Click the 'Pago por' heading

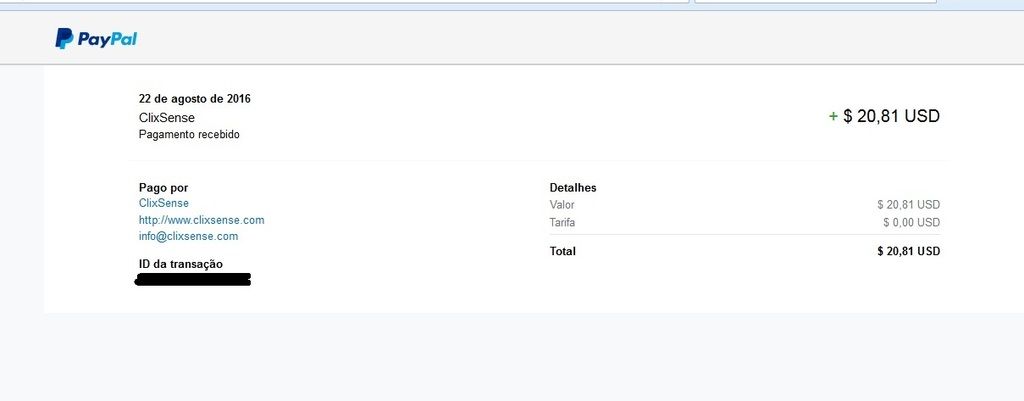pyautogui.click(x=163, y=188)
